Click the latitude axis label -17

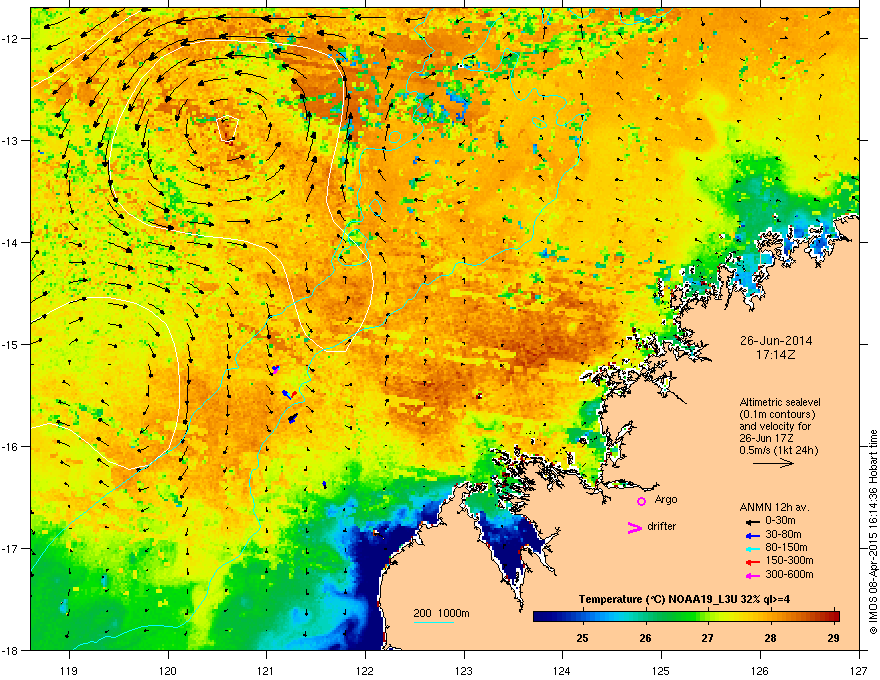click(x=10, y=548)
